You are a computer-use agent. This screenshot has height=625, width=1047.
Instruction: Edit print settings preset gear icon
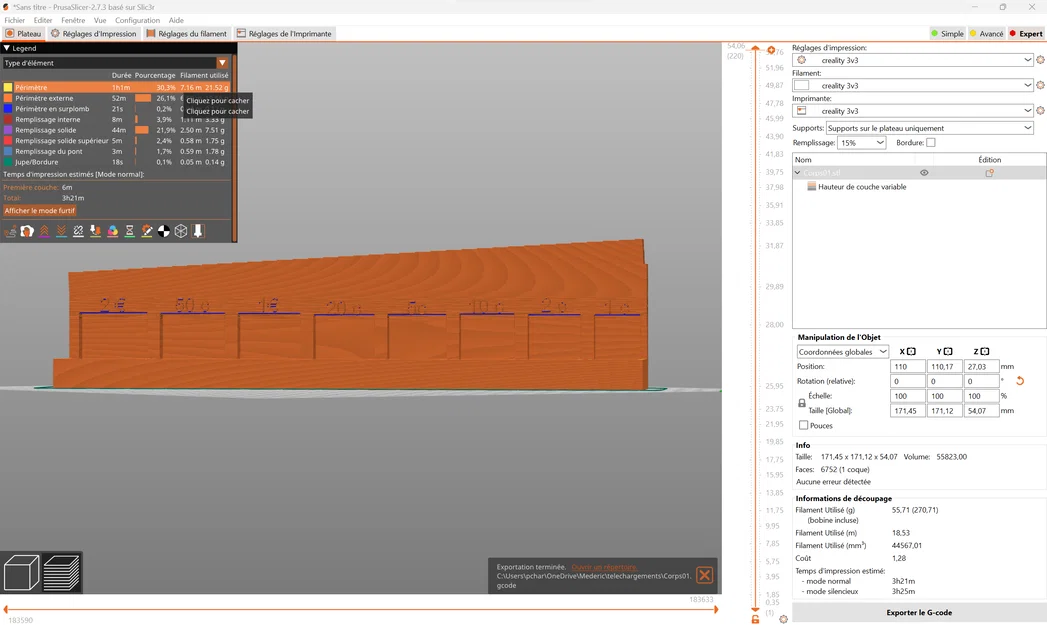coord(1040,60)
